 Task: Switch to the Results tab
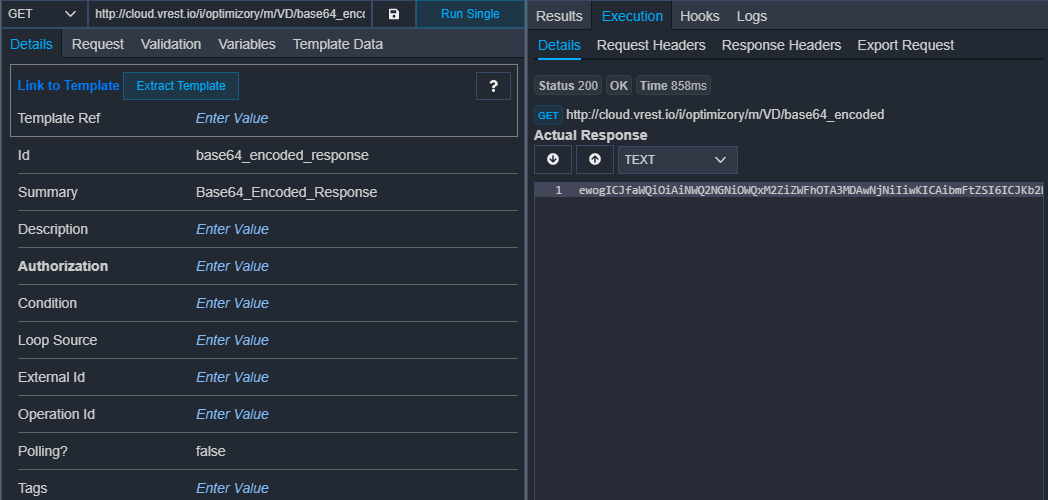pyautogui.click(x=559, y=16)
